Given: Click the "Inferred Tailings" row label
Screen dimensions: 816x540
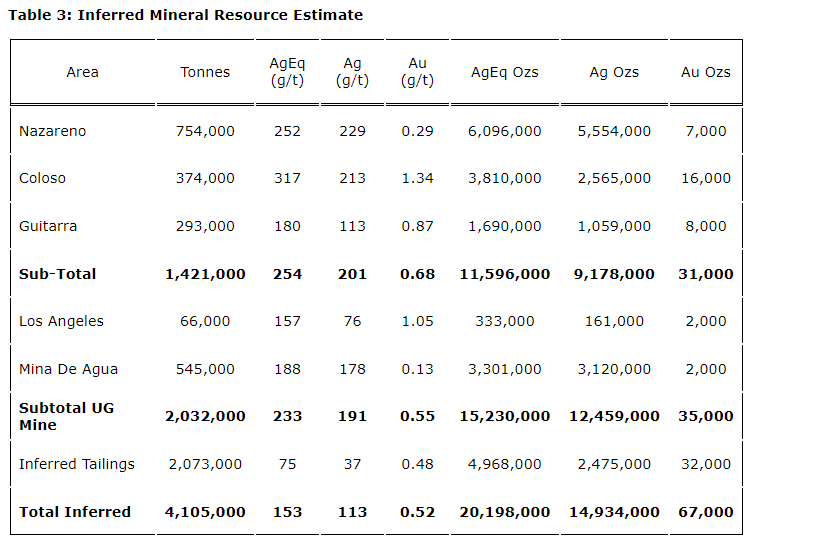Looking at the screenshot, I should click(76, 464).
